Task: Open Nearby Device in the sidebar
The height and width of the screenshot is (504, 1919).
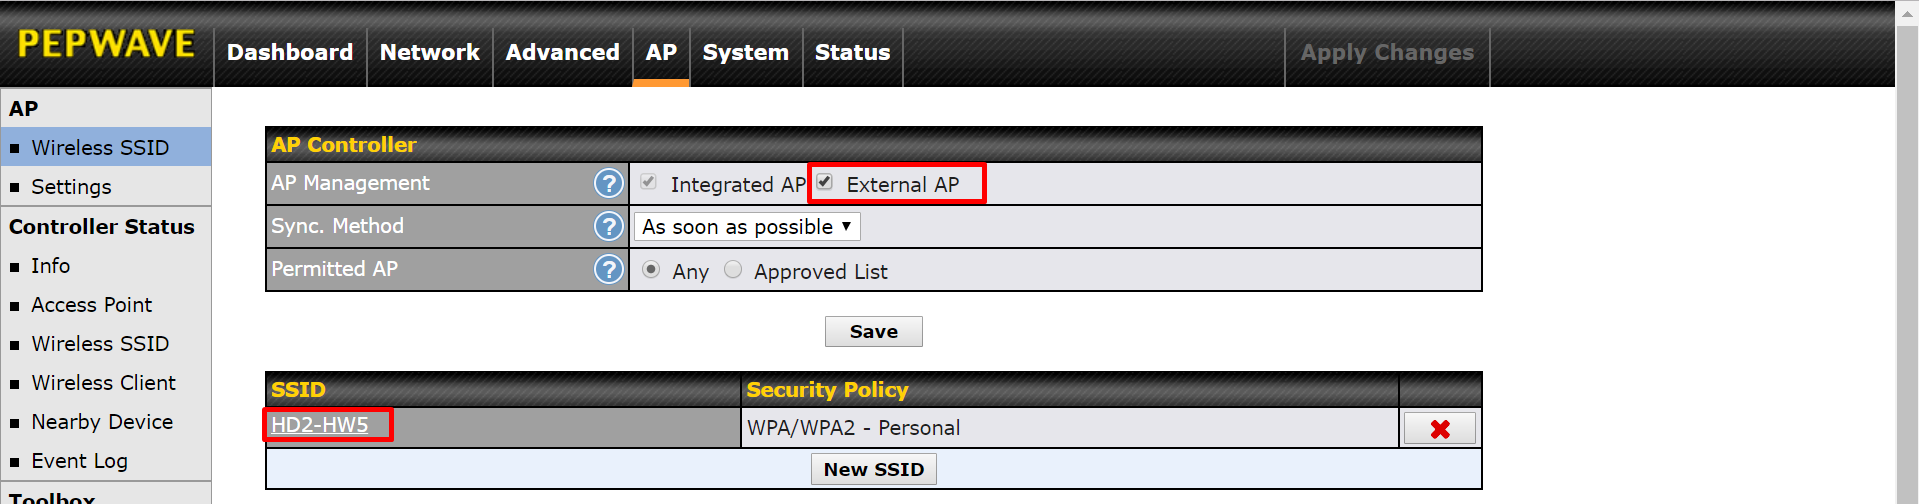Action: (102, 422)
